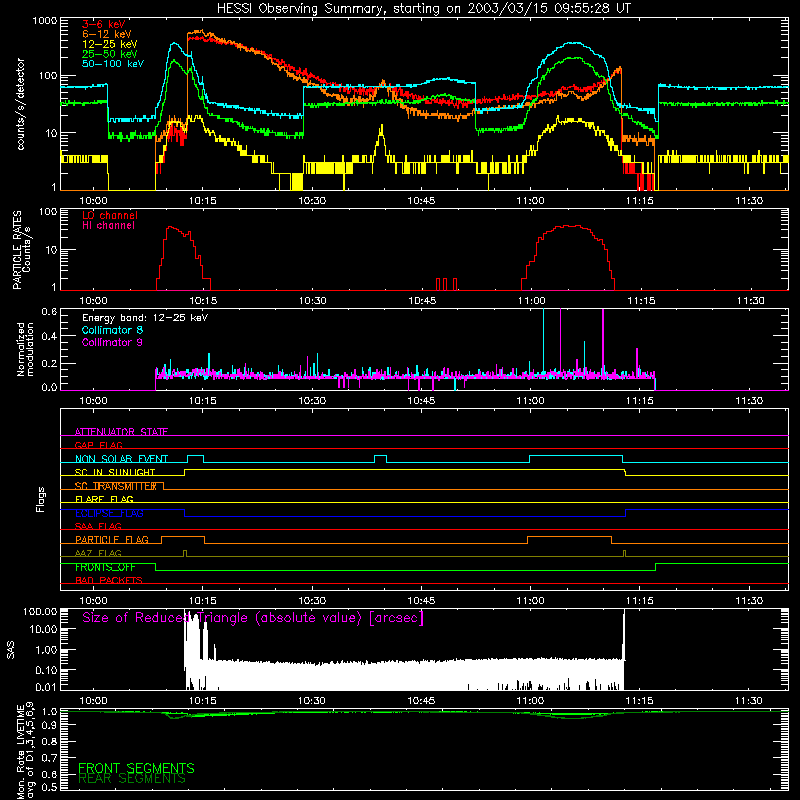Viewport: 800px width, 800px height.
Task: Select the NON_SOLAR_EVENT flag label
Action: click(121, 459)
